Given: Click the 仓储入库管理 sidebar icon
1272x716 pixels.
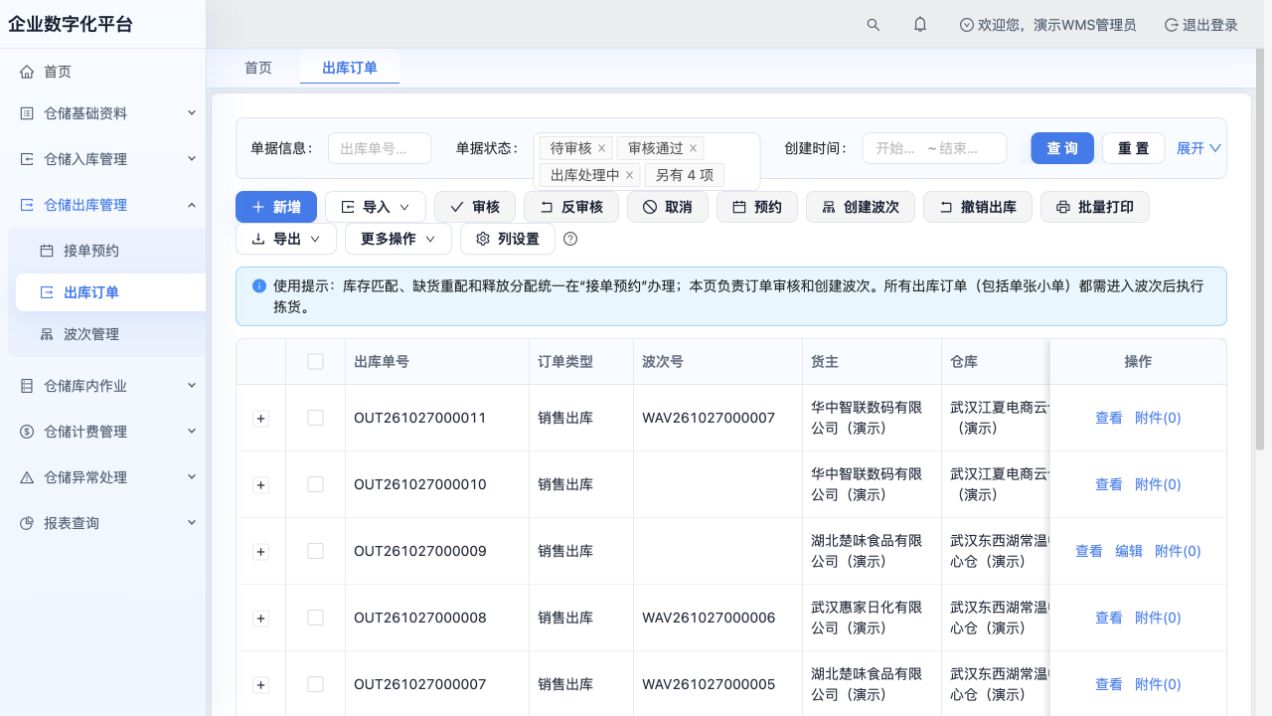Looking at the screenshot, I should (27, 159).
